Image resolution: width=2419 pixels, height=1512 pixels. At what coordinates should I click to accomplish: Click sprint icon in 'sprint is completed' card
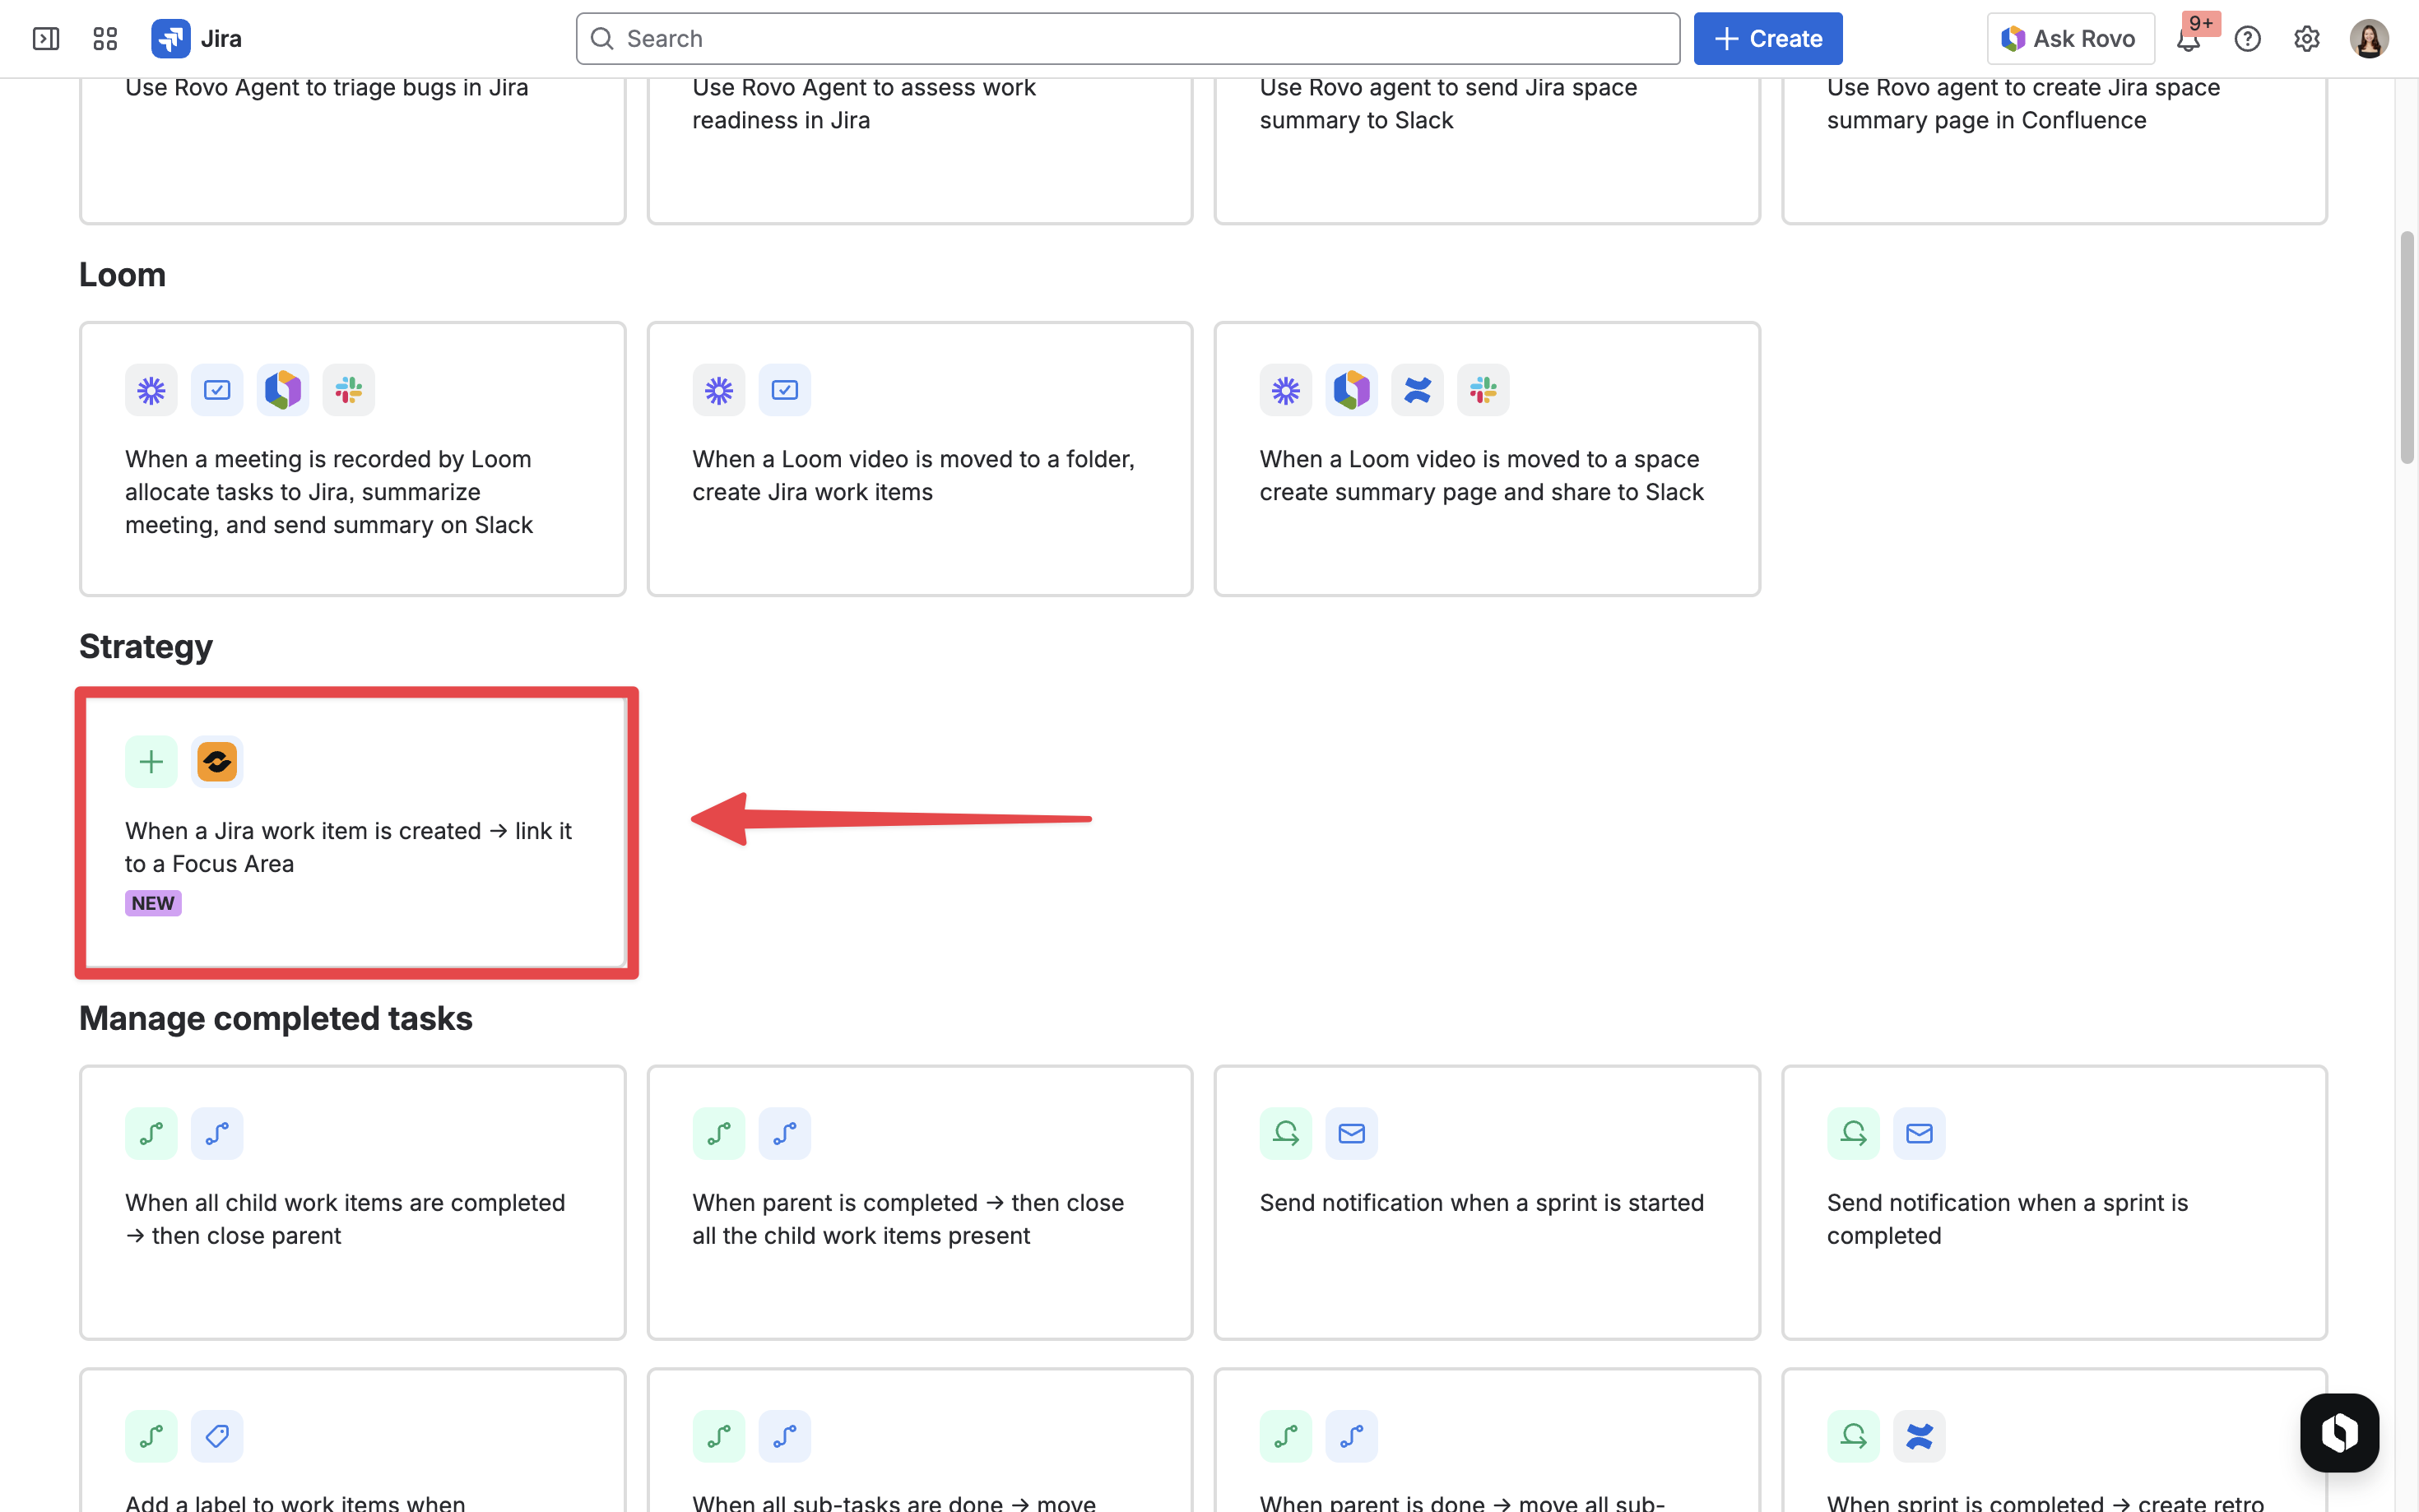(x=1853, y=1134)
